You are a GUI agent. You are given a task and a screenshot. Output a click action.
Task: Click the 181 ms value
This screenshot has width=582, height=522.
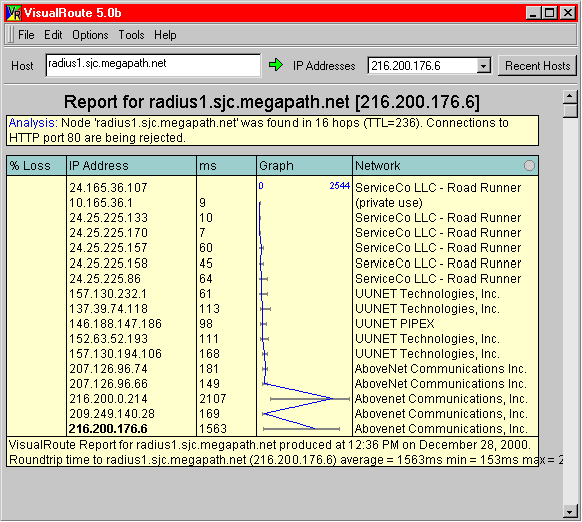(x=209, y=369)
